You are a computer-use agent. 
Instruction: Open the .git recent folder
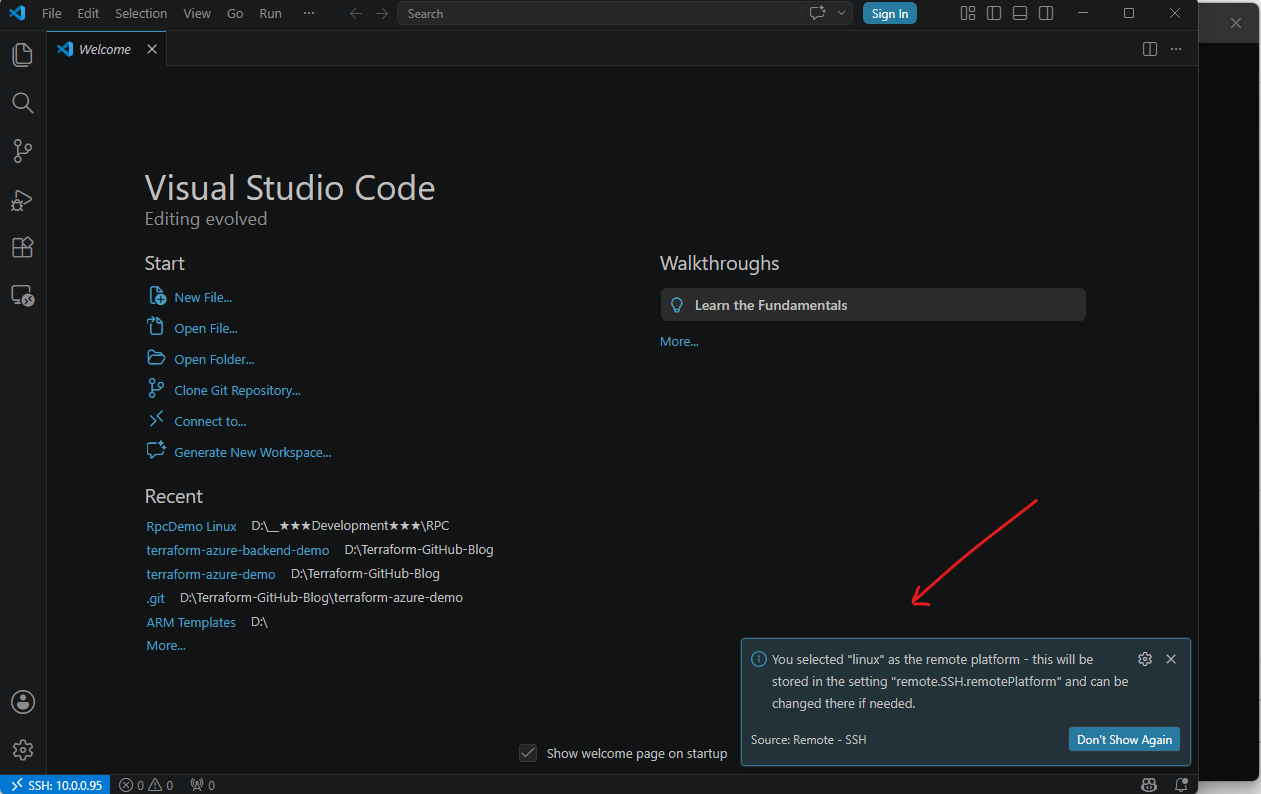tap(156, 598)
